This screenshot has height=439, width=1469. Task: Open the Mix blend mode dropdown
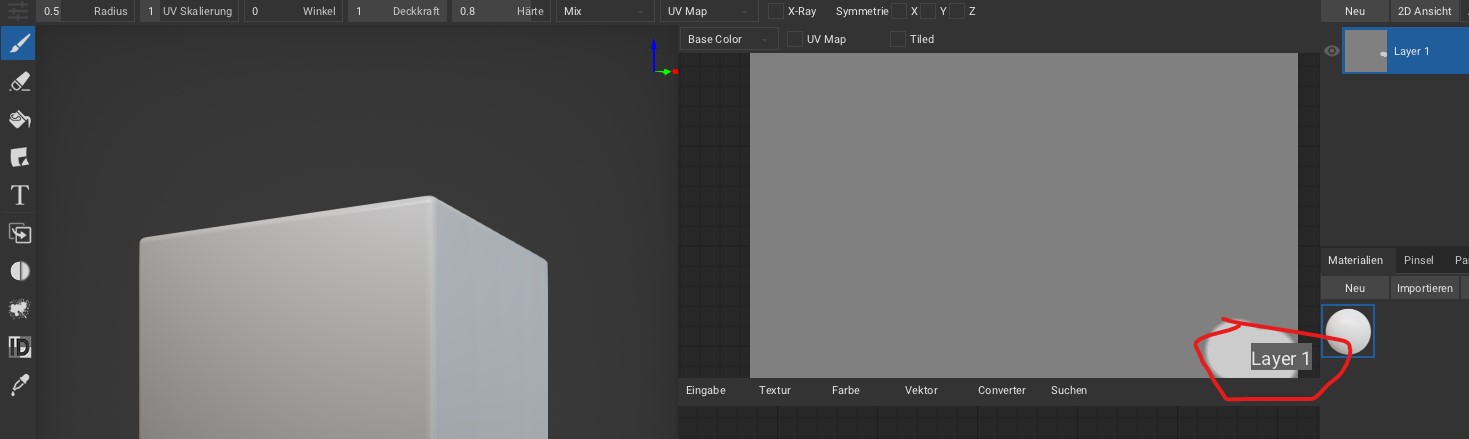(605, 11)
